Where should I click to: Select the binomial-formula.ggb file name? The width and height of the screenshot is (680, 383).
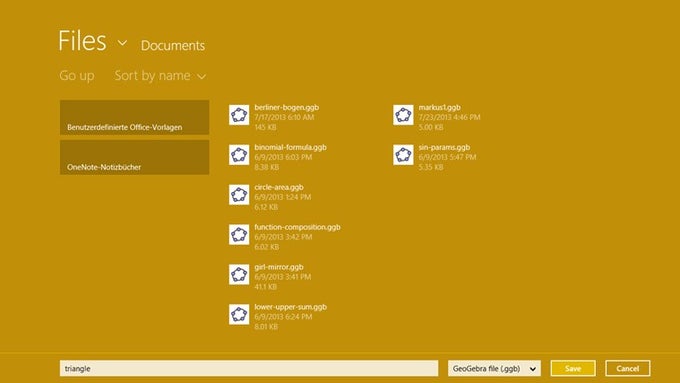291,147
